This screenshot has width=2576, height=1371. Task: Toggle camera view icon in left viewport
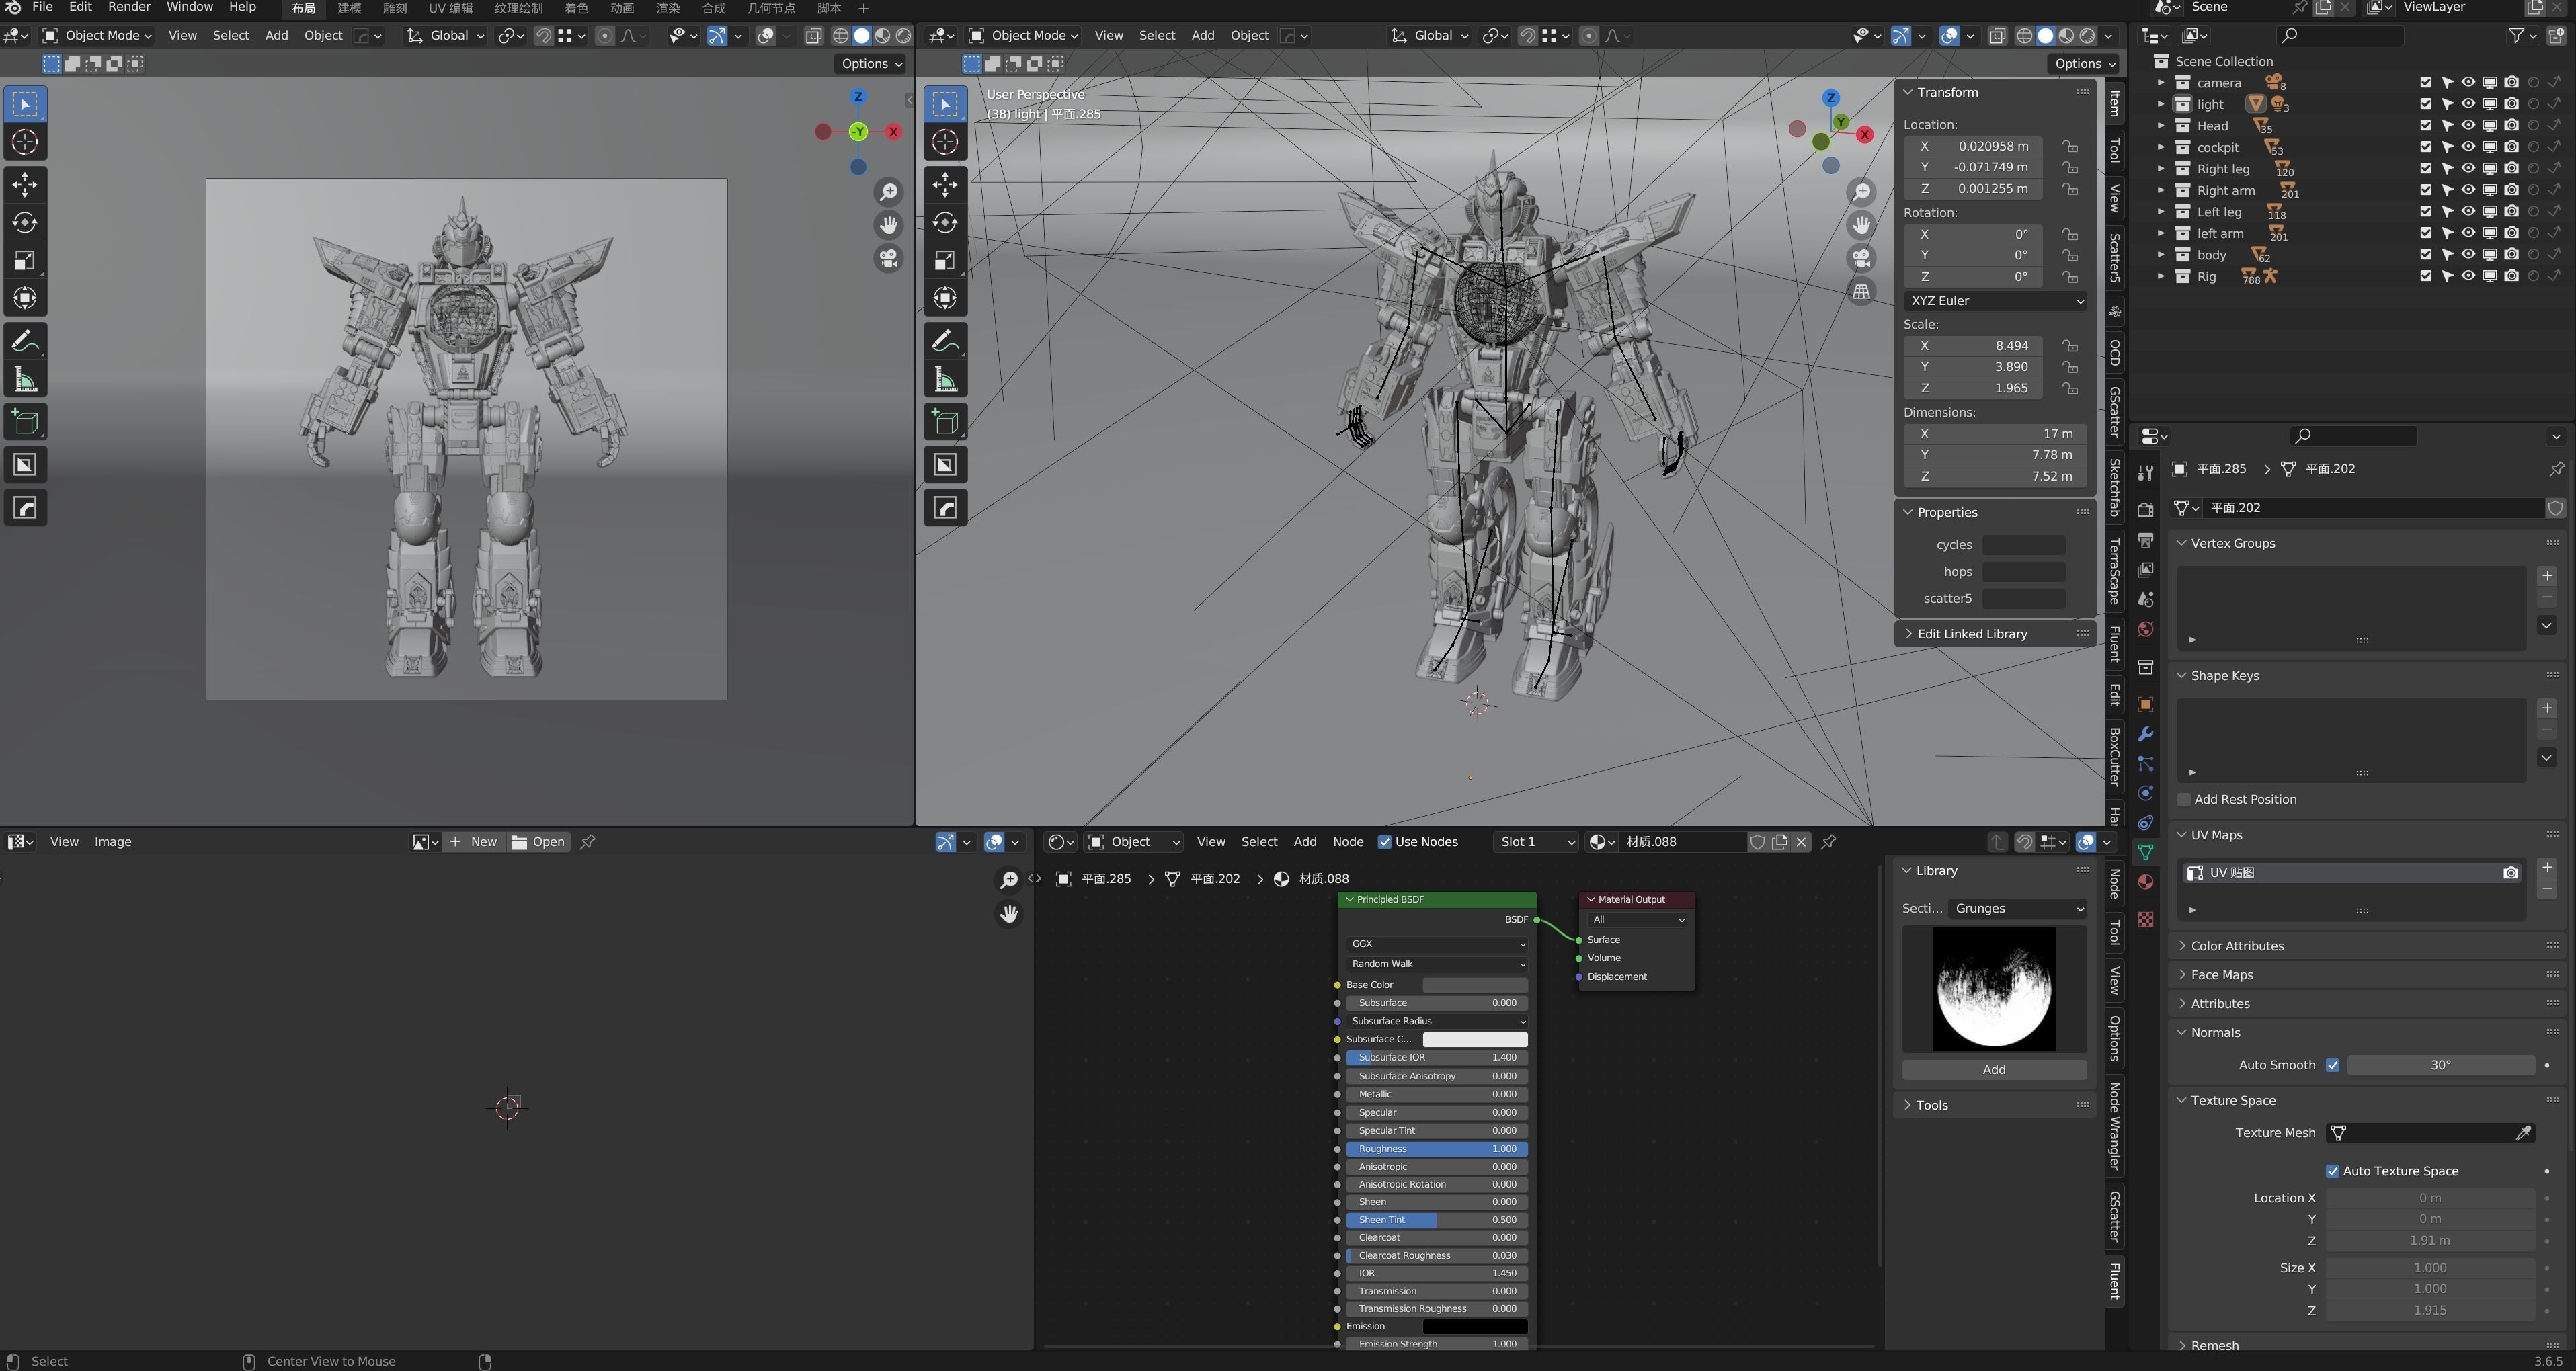coord(888,258)
